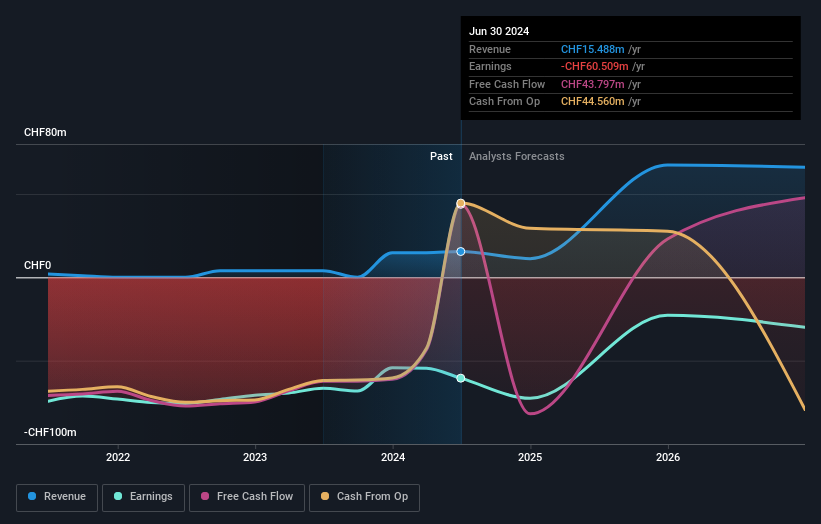
Task: Click the blue Revenue legend dot
Action: 32,496
